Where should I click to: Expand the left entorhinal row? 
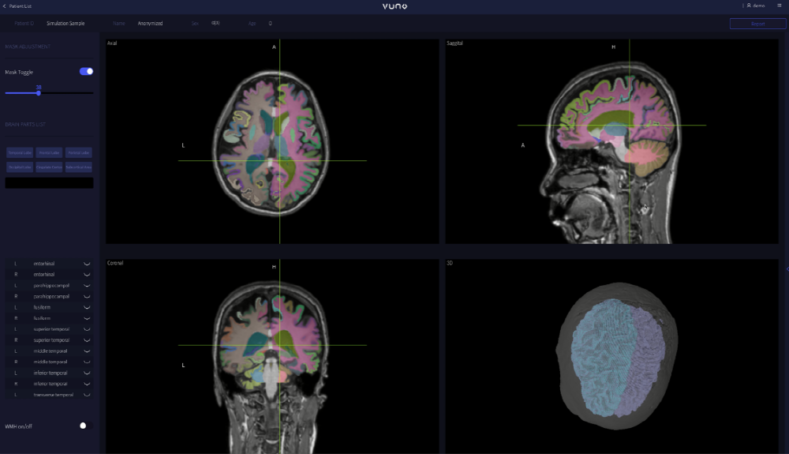click(50, 263)
